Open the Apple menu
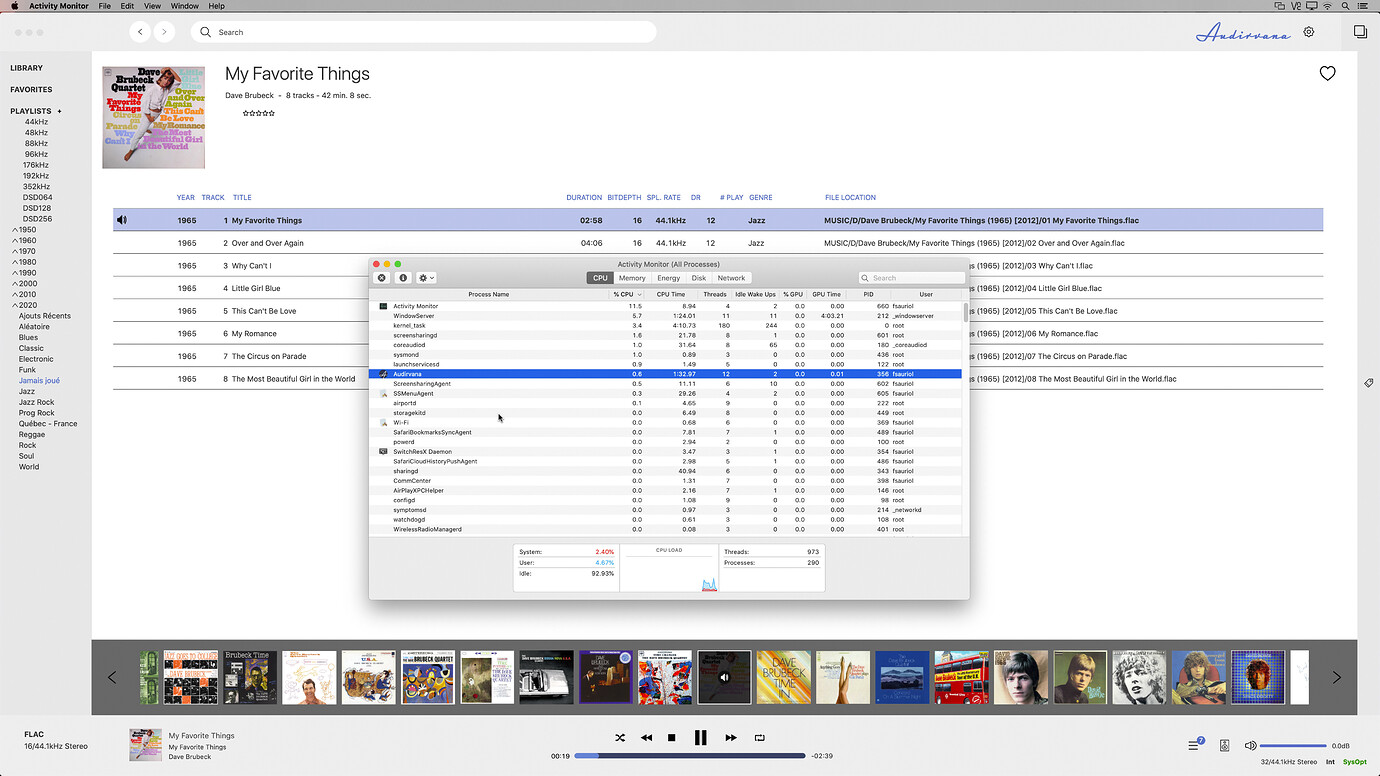Viewport: 1380px width, 776px height. pos(14,6)
